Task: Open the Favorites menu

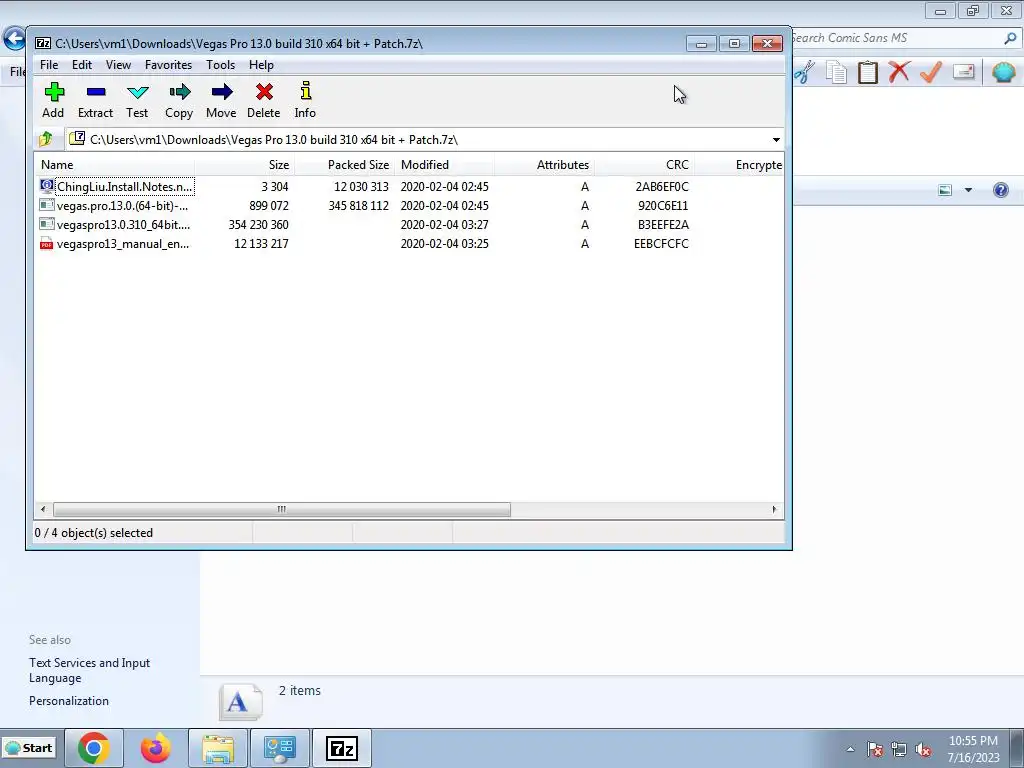Action: [x=168, y=65]
